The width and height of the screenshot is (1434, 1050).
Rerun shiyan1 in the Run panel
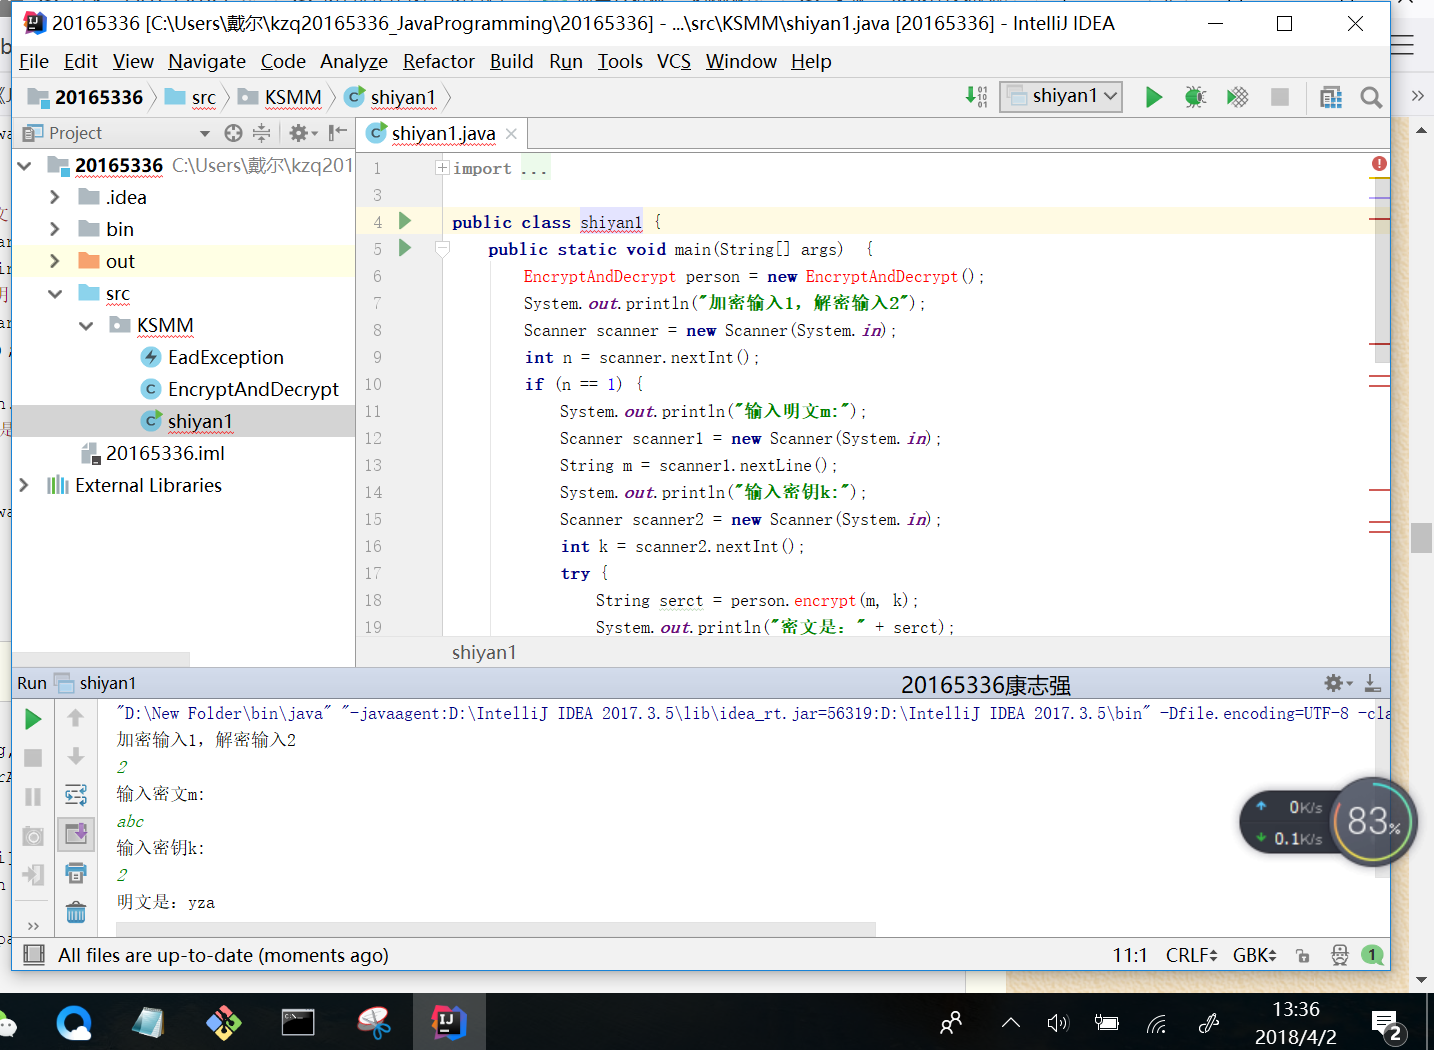[33, 719]
